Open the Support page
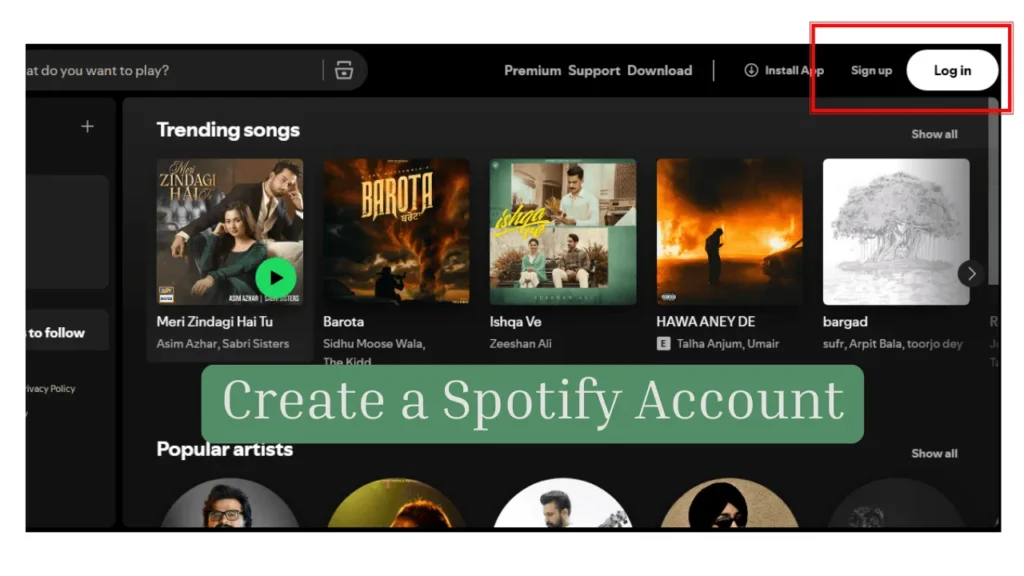Image resolution: width=1024 pixels, height=576 pixels. point(594,70)
